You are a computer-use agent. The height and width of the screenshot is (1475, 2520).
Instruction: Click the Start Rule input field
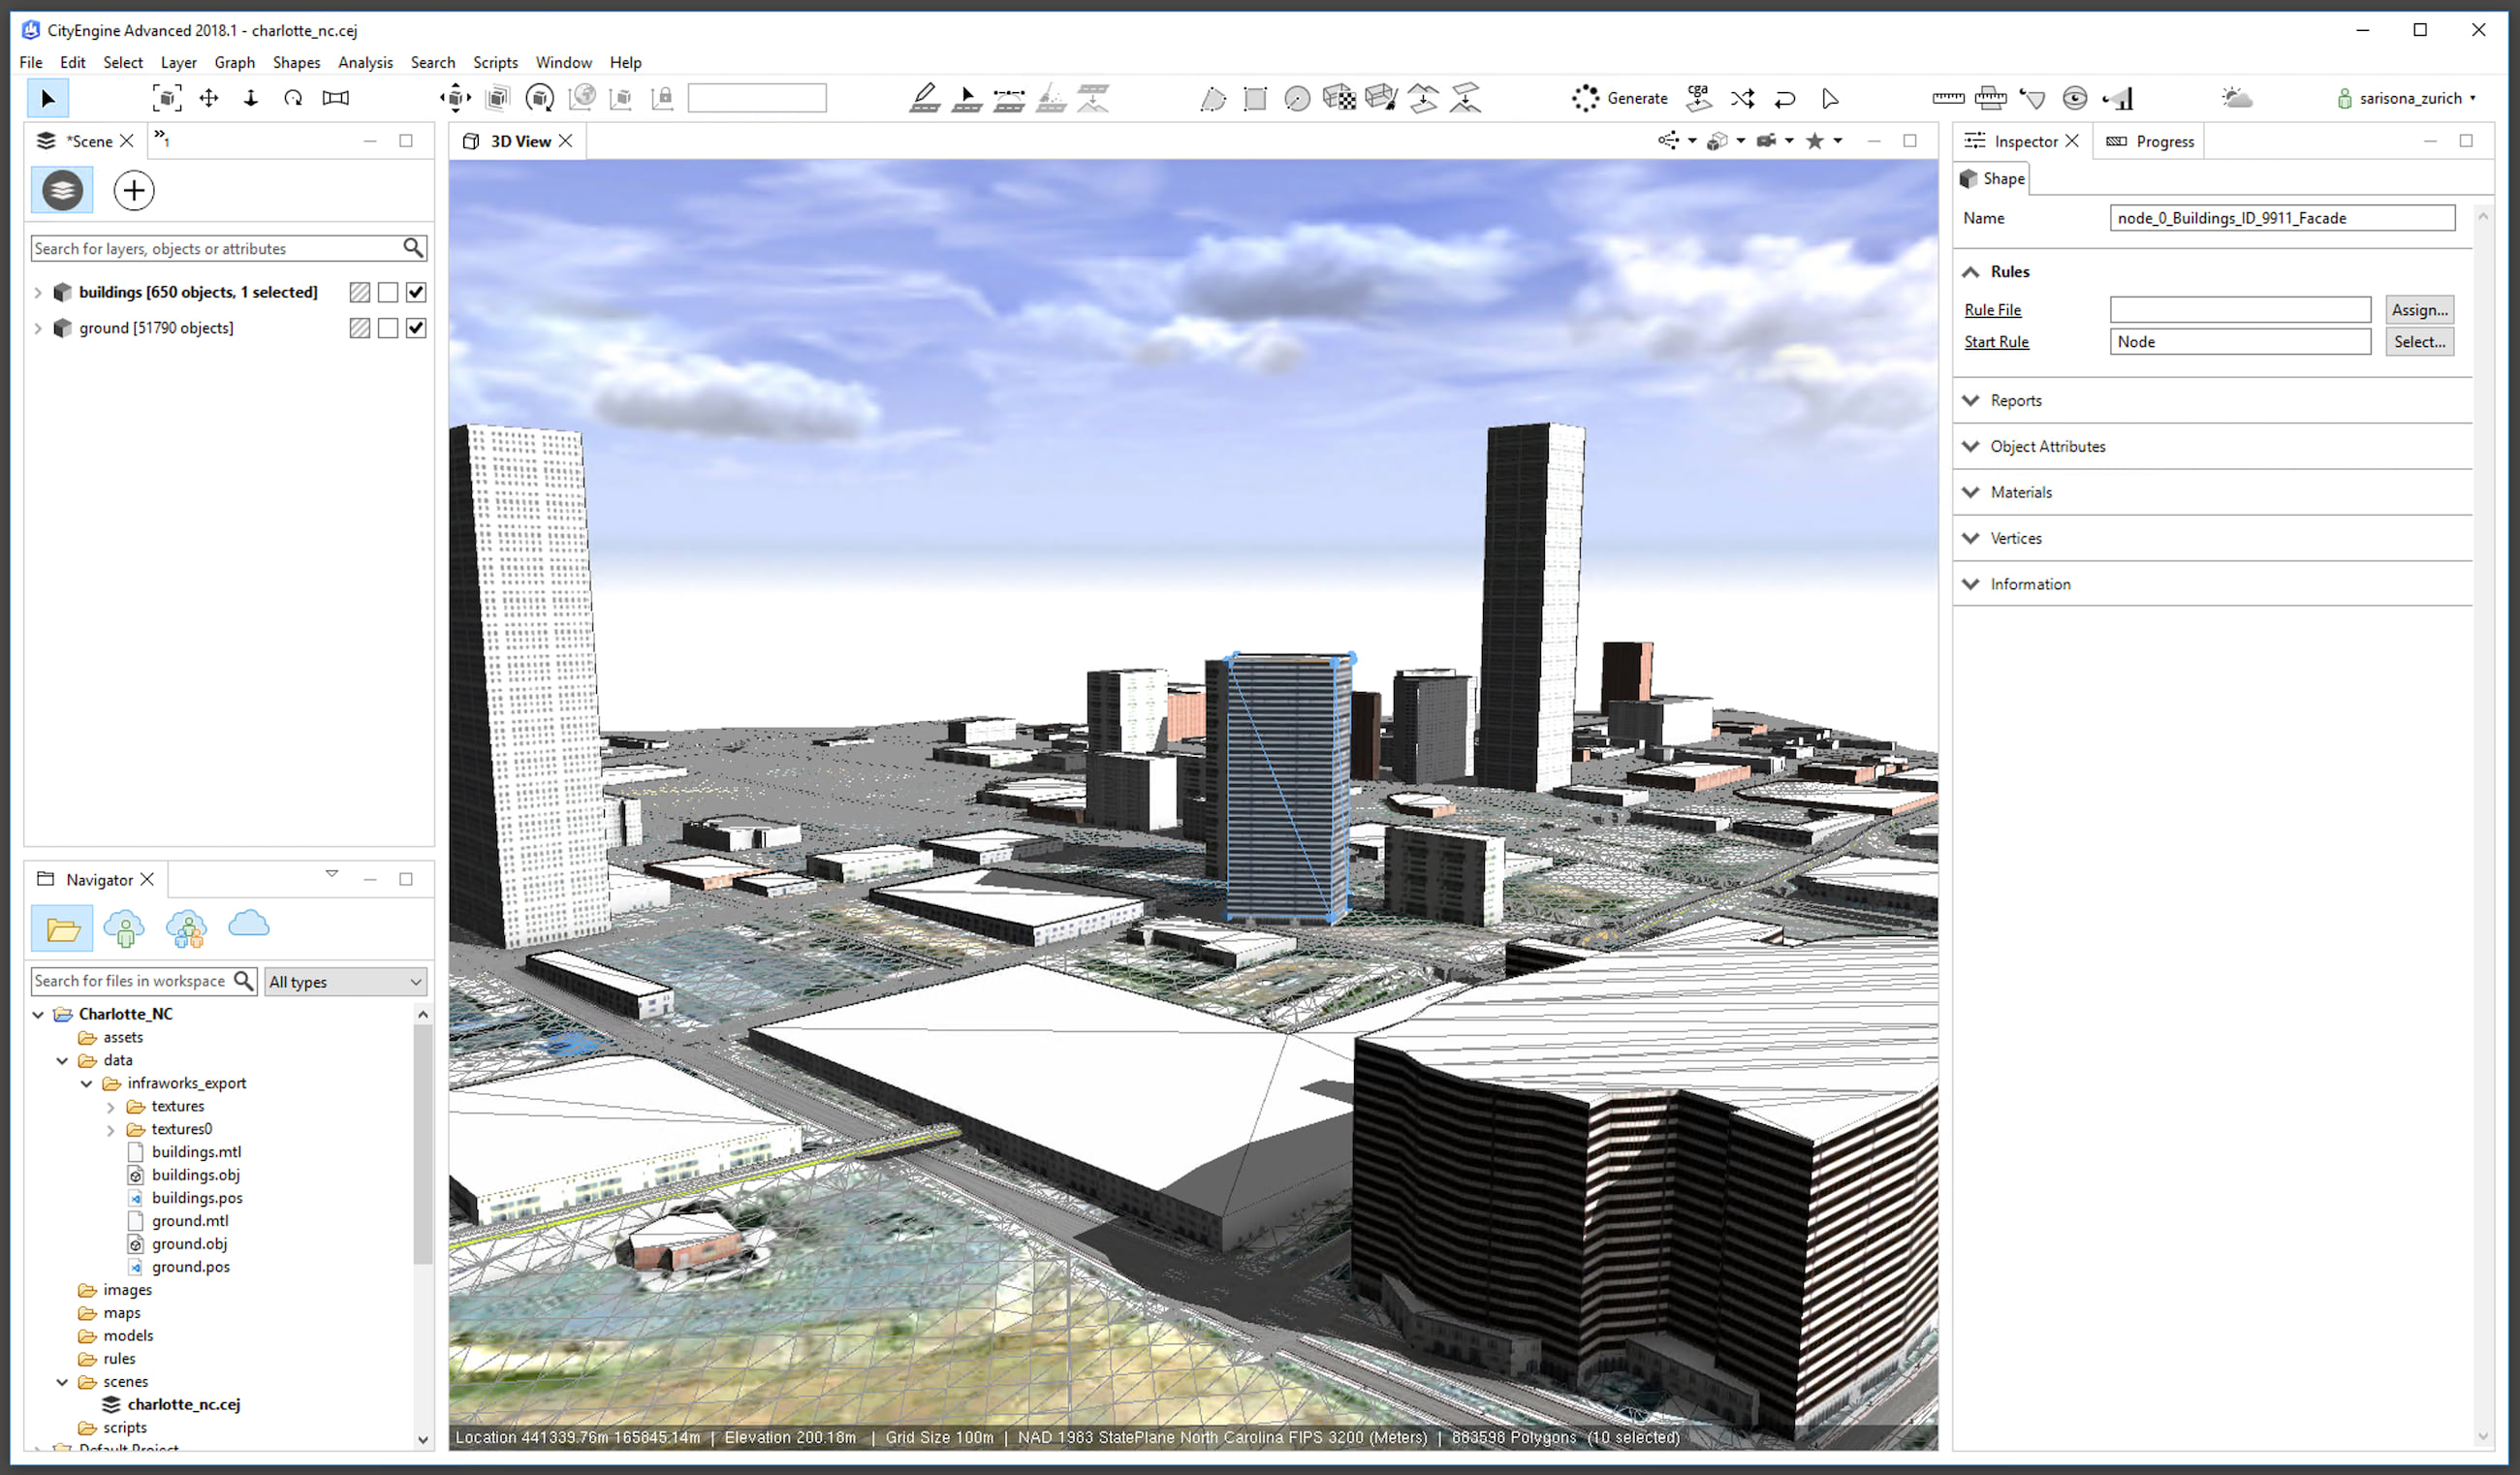pyautogui.click(x=2239, y=342)
